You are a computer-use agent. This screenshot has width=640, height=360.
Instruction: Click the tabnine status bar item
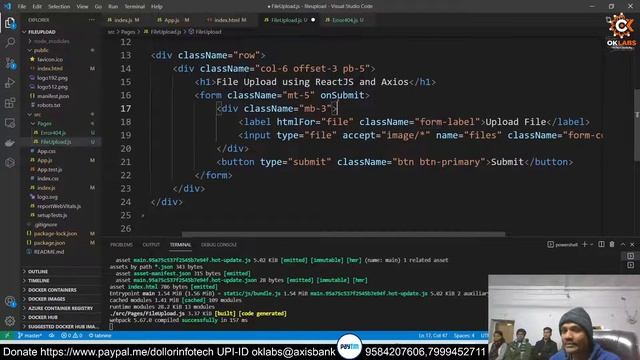100,336
